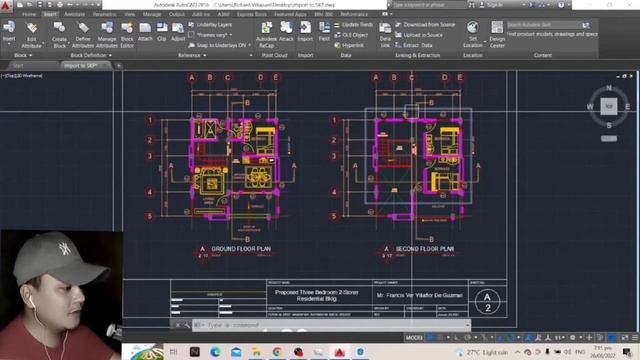Viewport: 640px width, 360px height.
Task: Open the weather widget on taskbar
Action: point(482,352)
